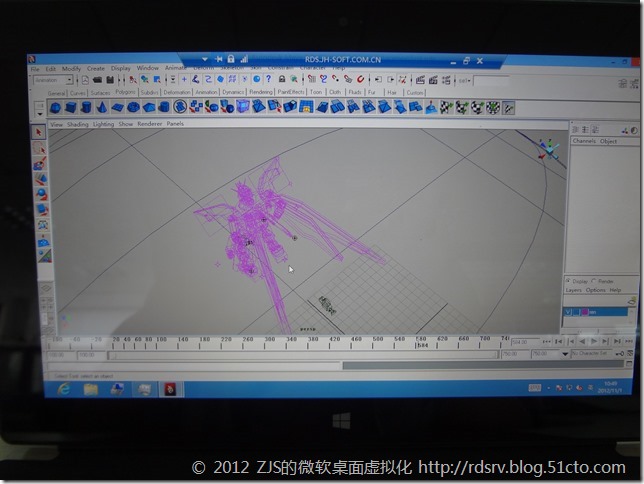Create a polygon cone from the shelf
644x484 pixels.
click(x=101, y=108)
